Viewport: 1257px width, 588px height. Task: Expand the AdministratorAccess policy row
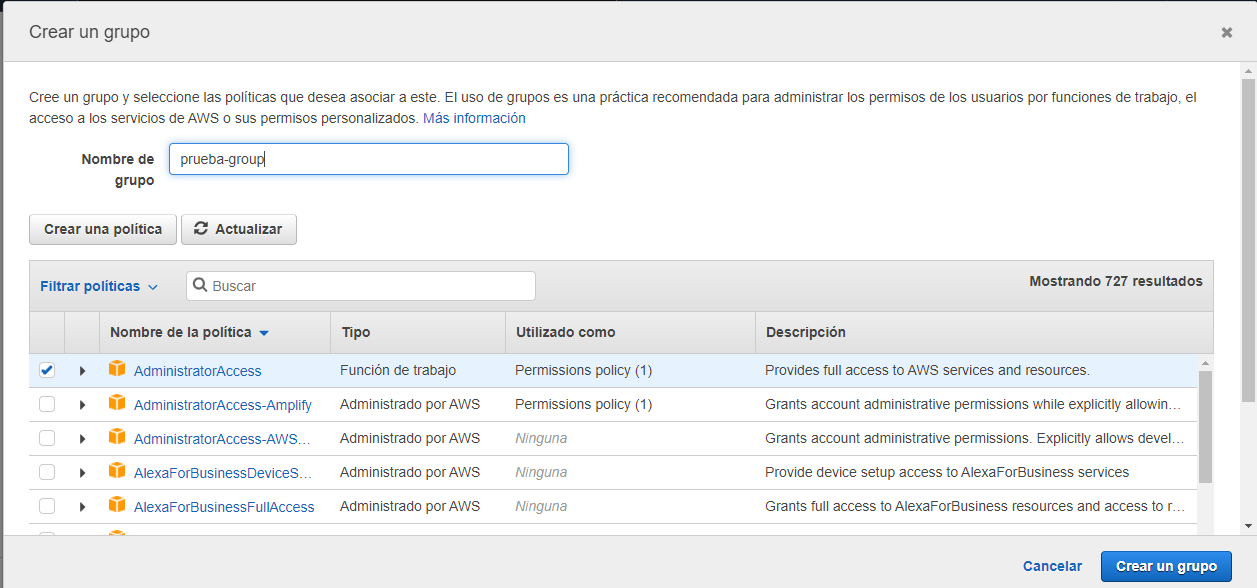(81, 370)
